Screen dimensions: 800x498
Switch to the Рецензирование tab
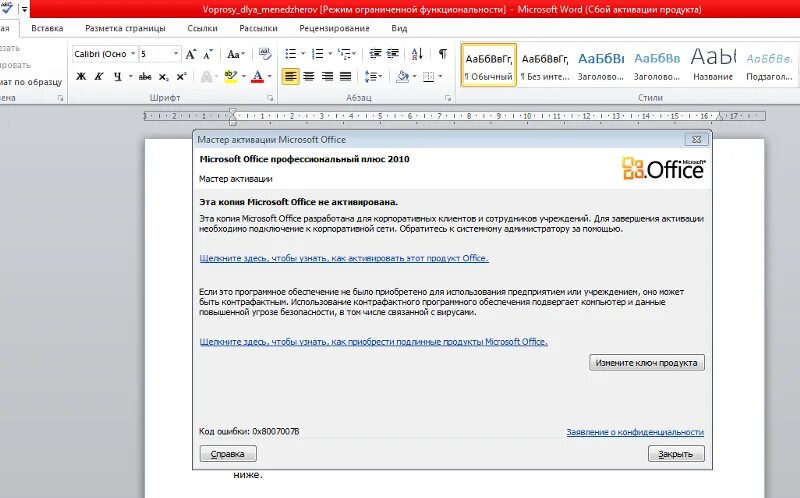pos(334,28)
